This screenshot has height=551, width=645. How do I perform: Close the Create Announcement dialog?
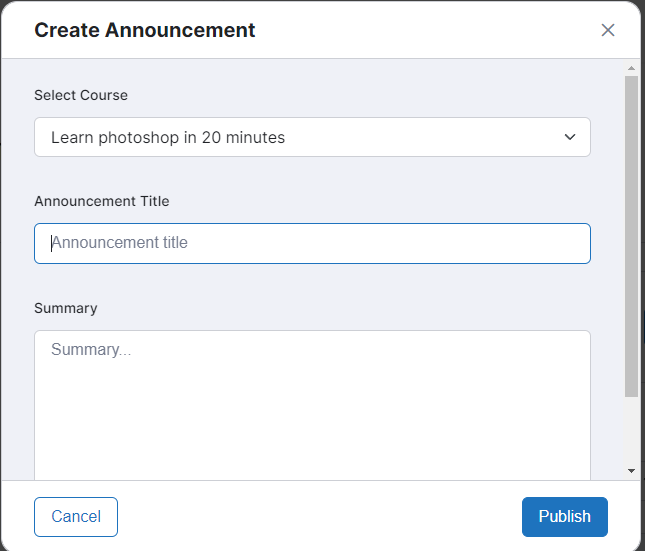coord(608,30)
